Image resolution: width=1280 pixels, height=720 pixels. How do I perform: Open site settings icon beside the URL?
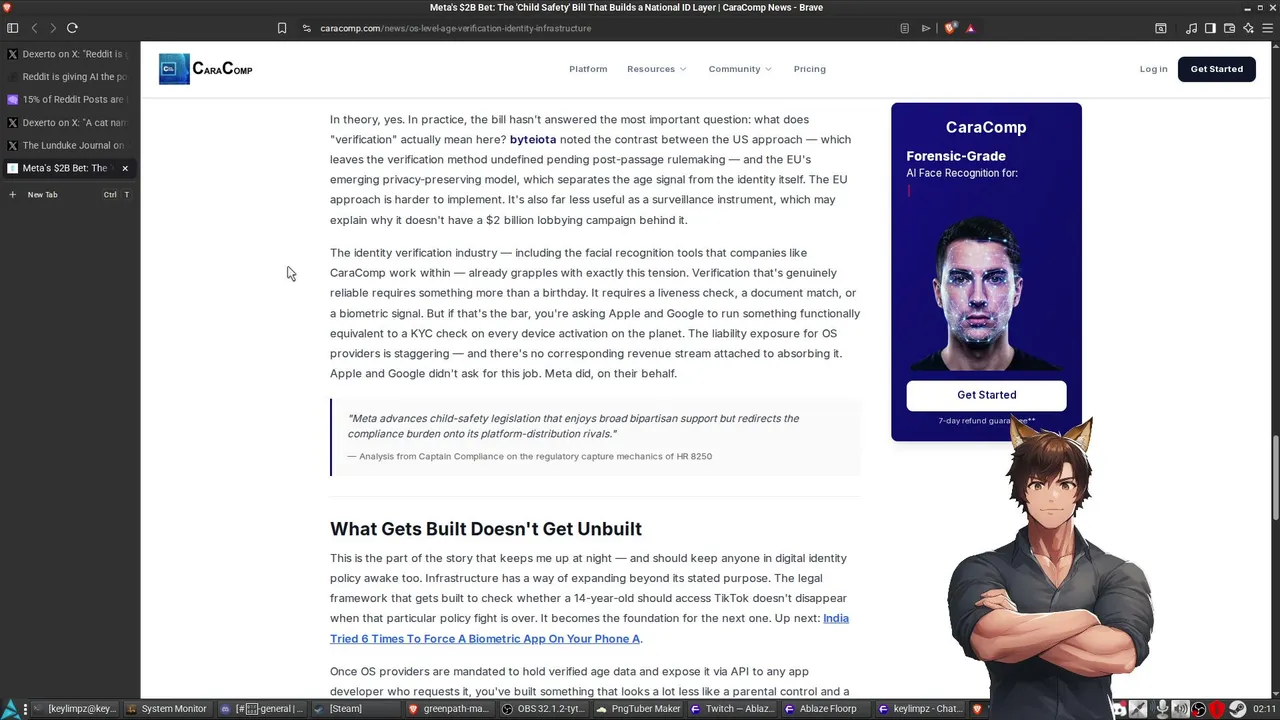coord(307,28)
